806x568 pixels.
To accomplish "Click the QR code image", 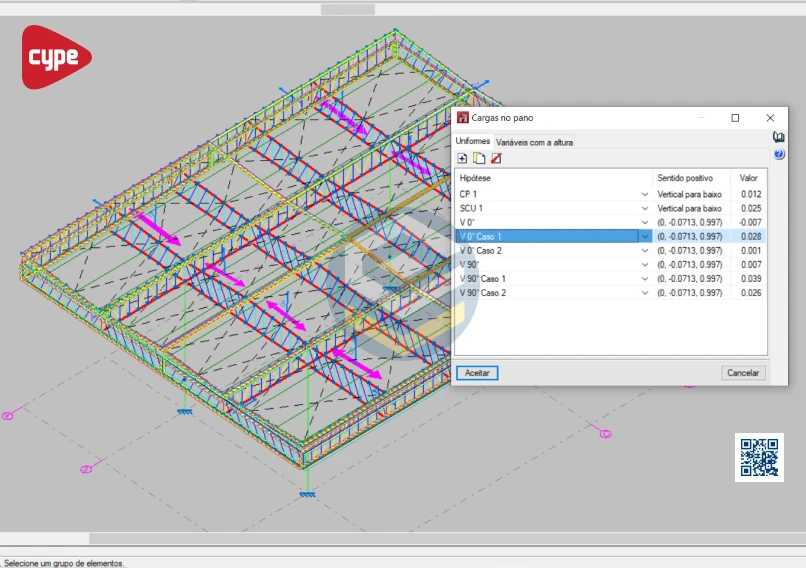I will [x=759, y=457].
